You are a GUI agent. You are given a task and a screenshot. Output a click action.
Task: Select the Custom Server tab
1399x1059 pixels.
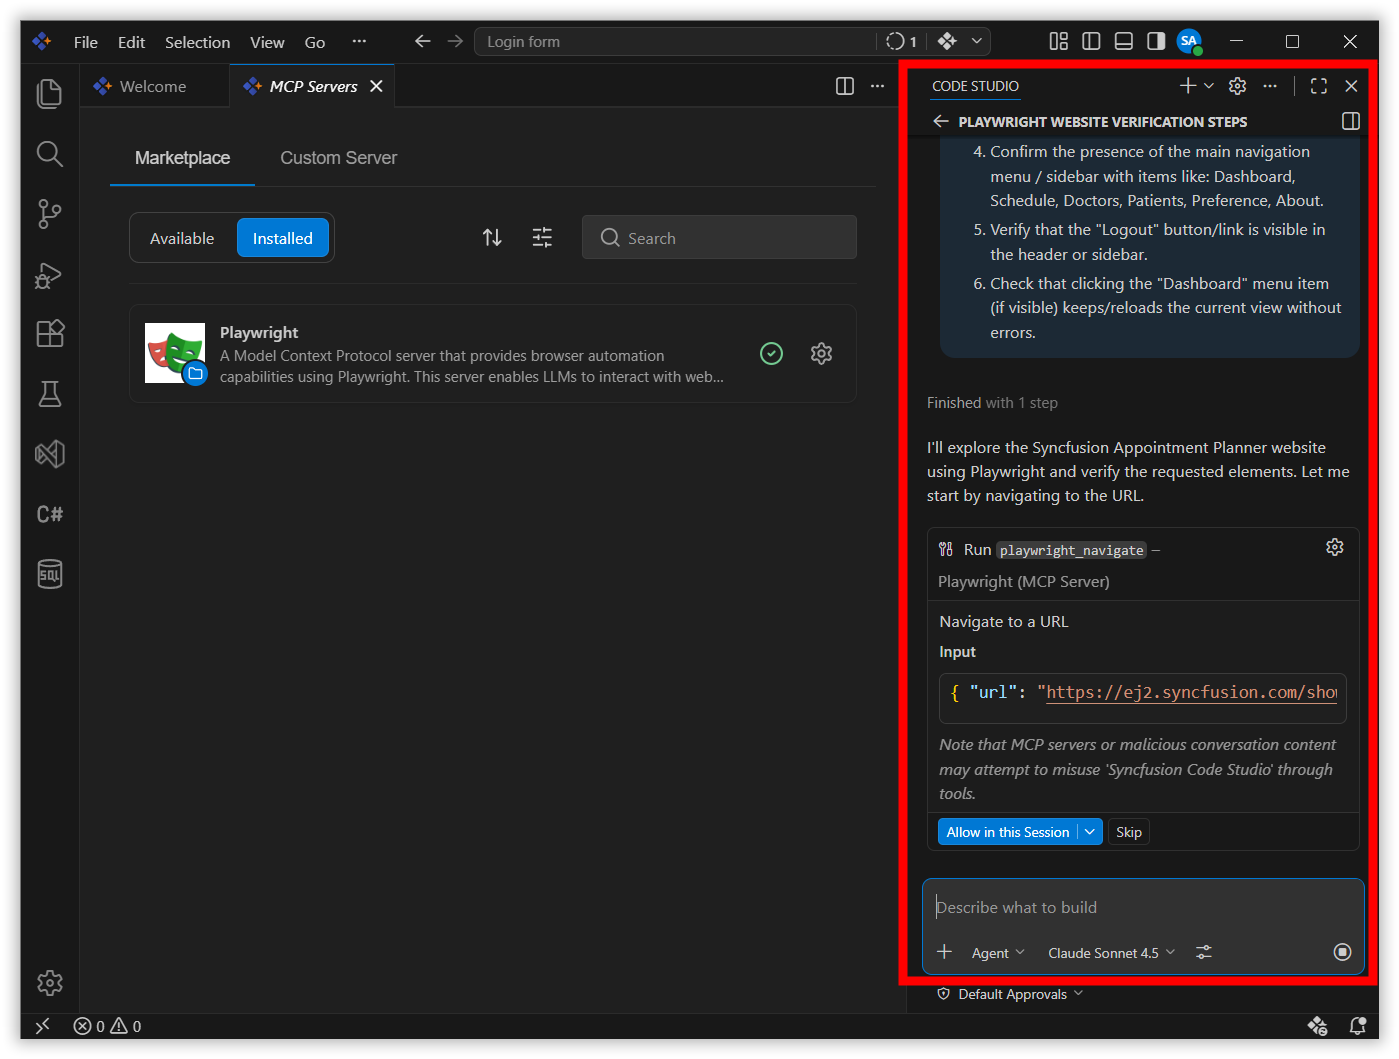(338, 158)
